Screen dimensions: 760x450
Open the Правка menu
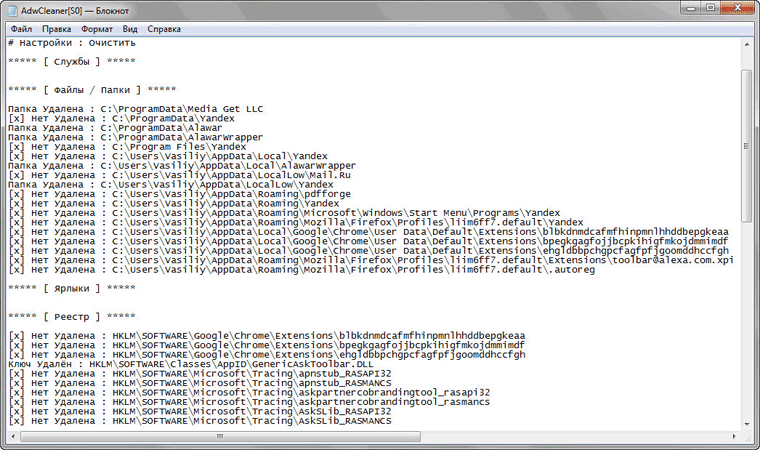click(x=56, y=29)
